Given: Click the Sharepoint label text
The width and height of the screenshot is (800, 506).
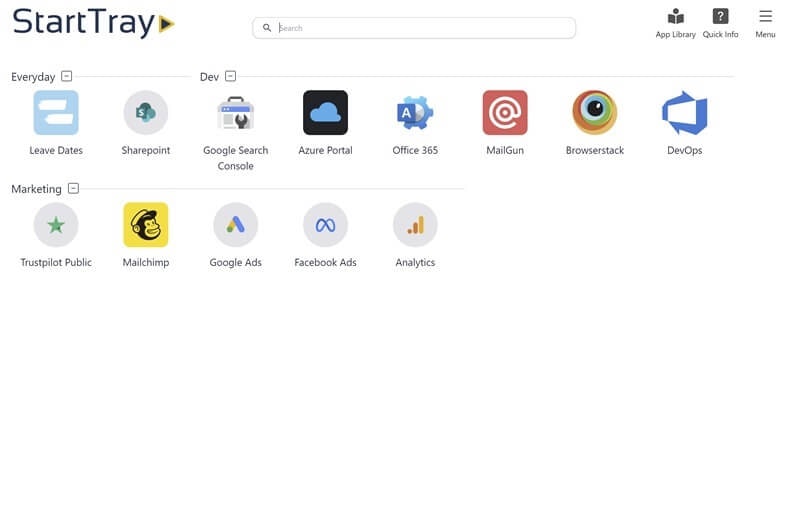Looking at the screenshot, I should 146,150.
